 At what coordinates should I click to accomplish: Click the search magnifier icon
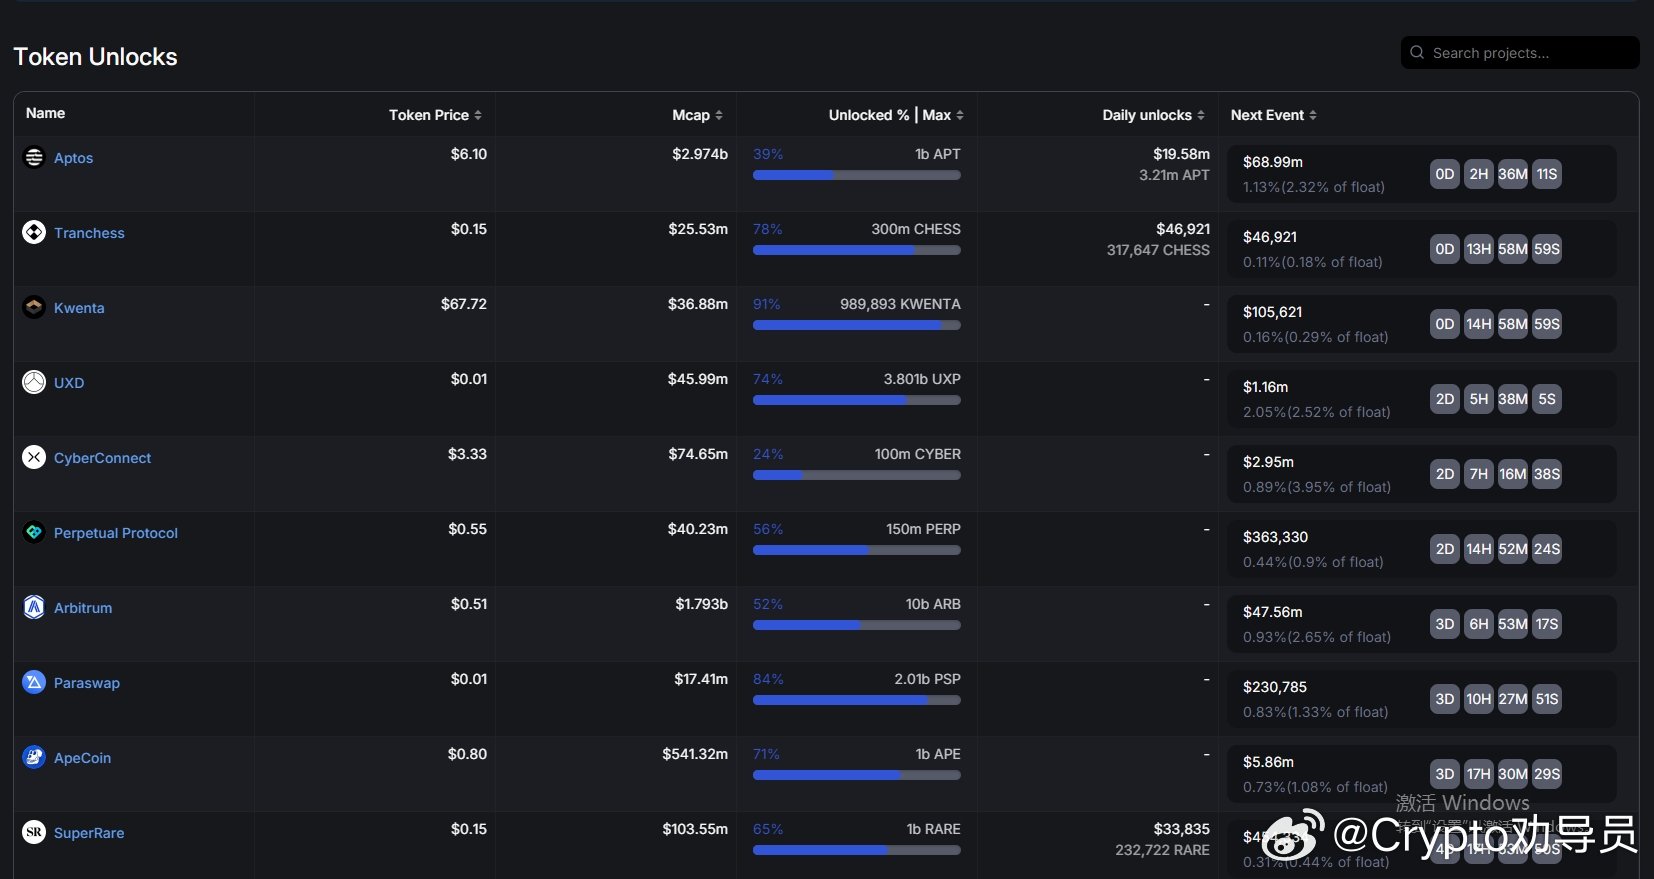click(1417, 52)
